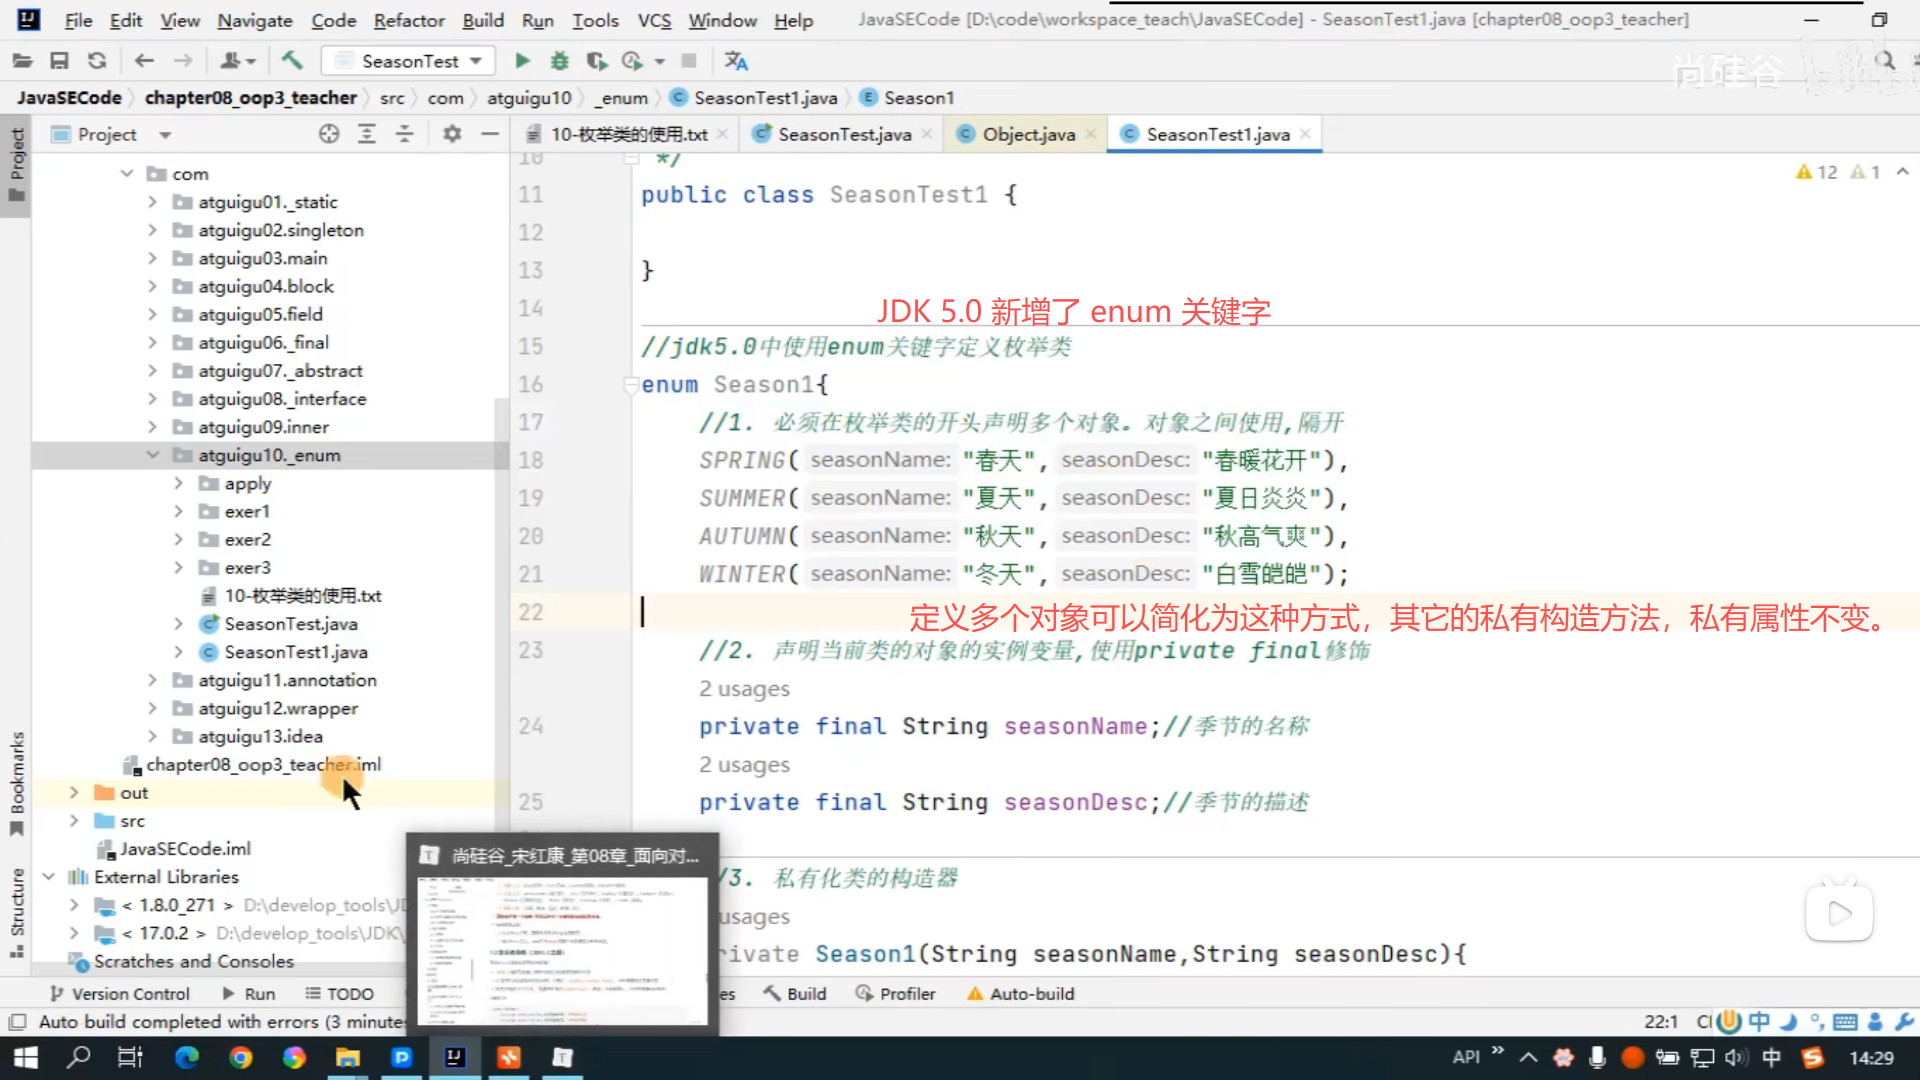This screenshot has width=1920, height=1080.
Task: Open Project panel settings gear
Action: pyautogui.click(x=452, y=134)
